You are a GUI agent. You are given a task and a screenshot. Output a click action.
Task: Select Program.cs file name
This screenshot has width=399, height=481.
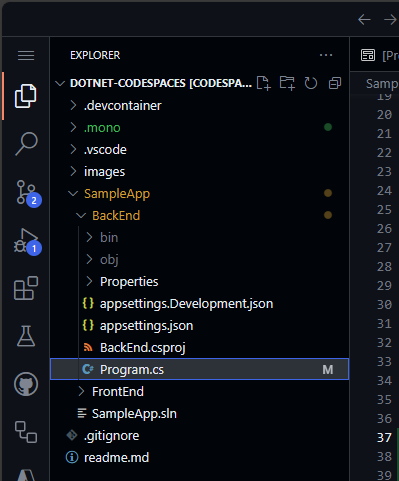click(132, 370)
